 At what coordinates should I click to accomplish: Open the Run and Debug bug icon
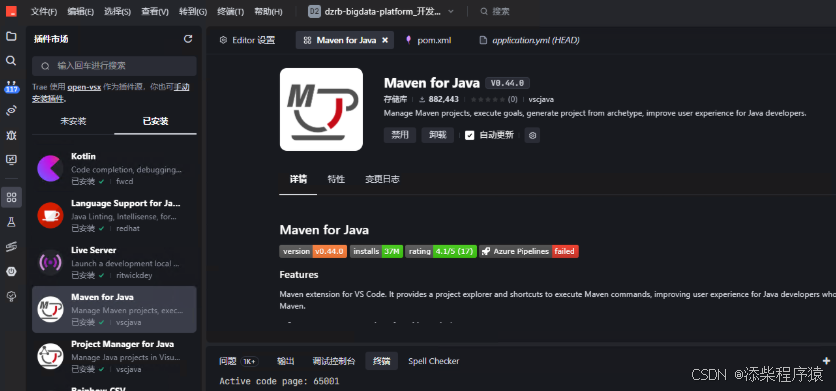11,135
